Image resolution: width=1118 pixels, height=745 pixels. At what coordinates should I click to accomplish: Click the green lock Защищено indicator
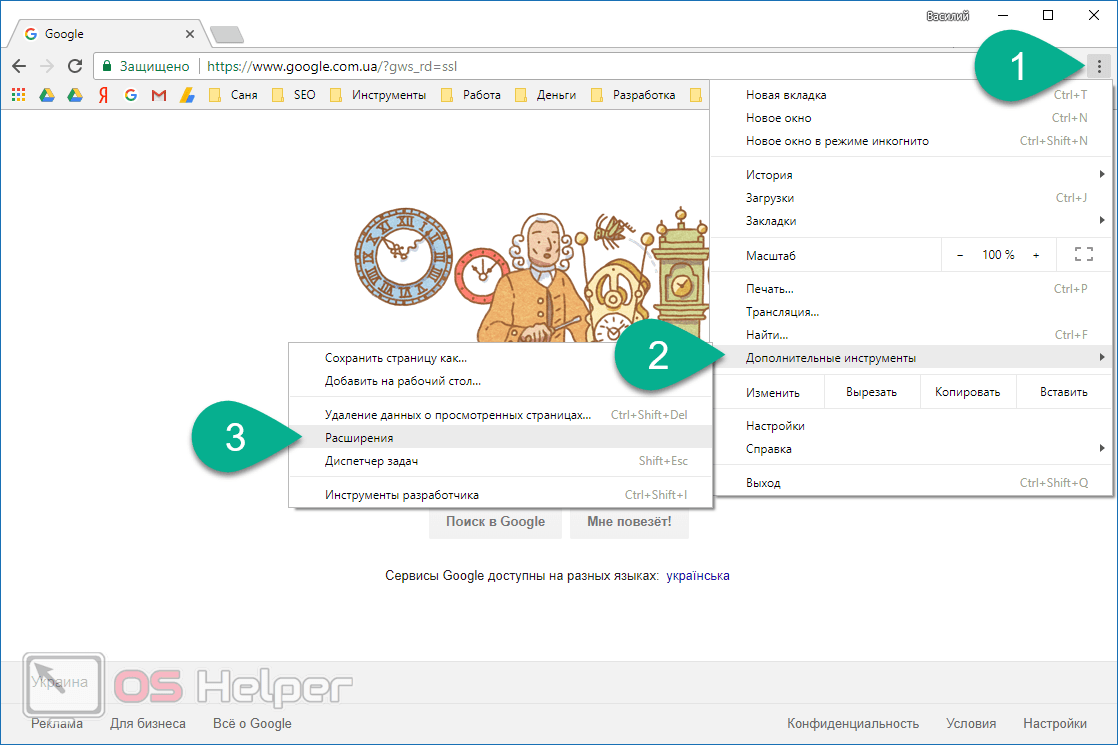pyautogui.click(x=145, y=66)
